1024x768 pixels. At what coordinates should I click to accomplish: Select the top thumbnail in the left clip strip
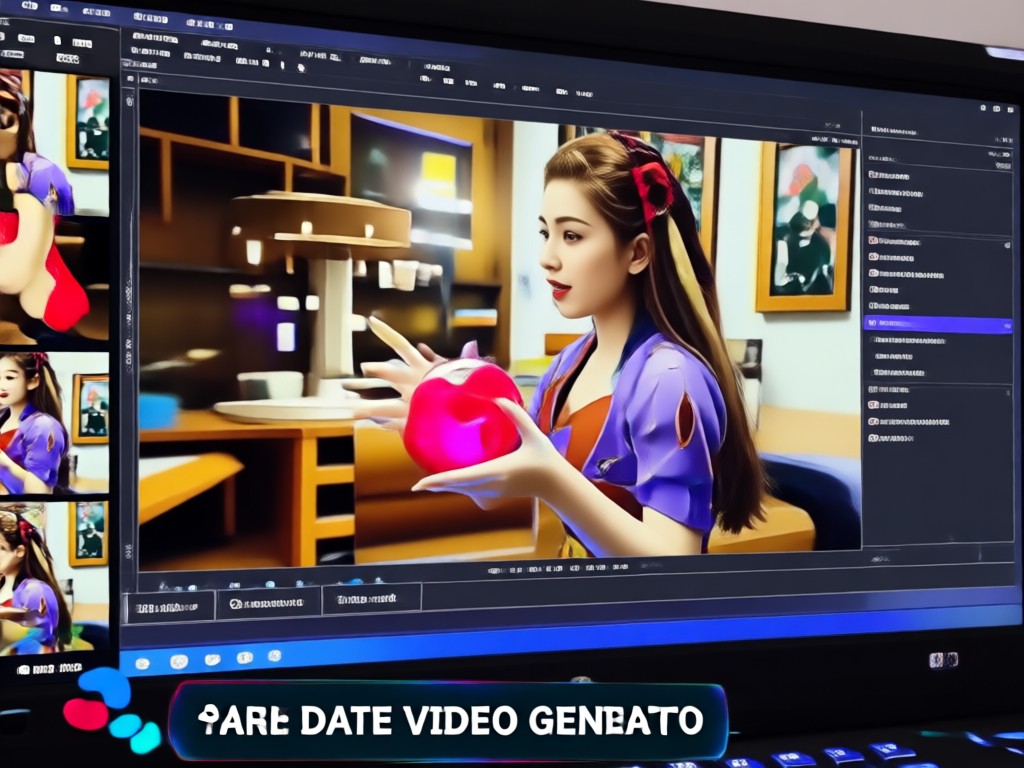(54, 207)
